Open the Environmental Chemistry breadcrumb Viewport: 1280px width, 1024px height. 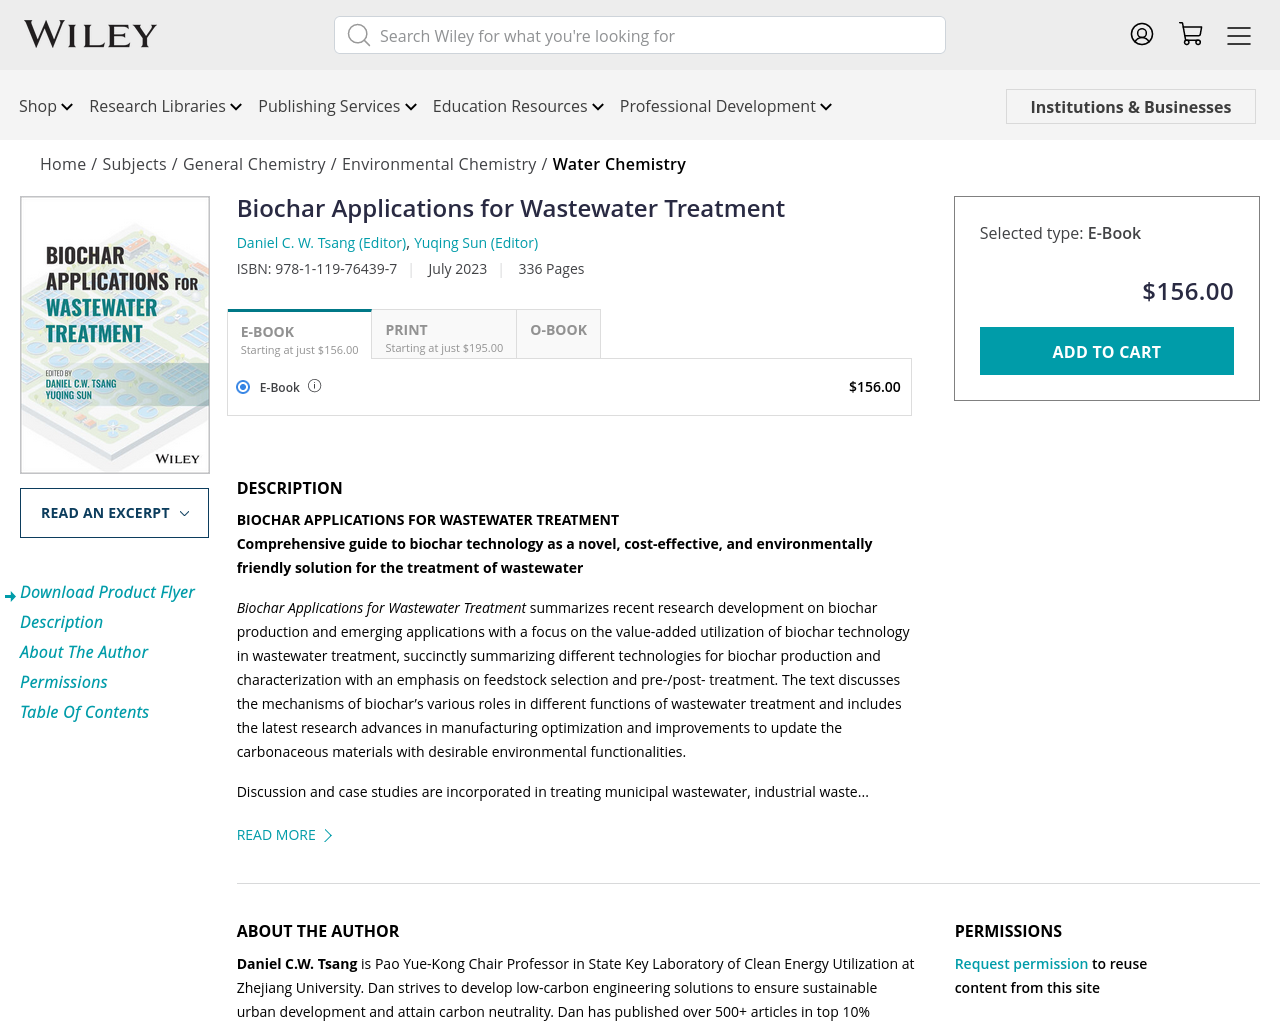coord(439,164)
